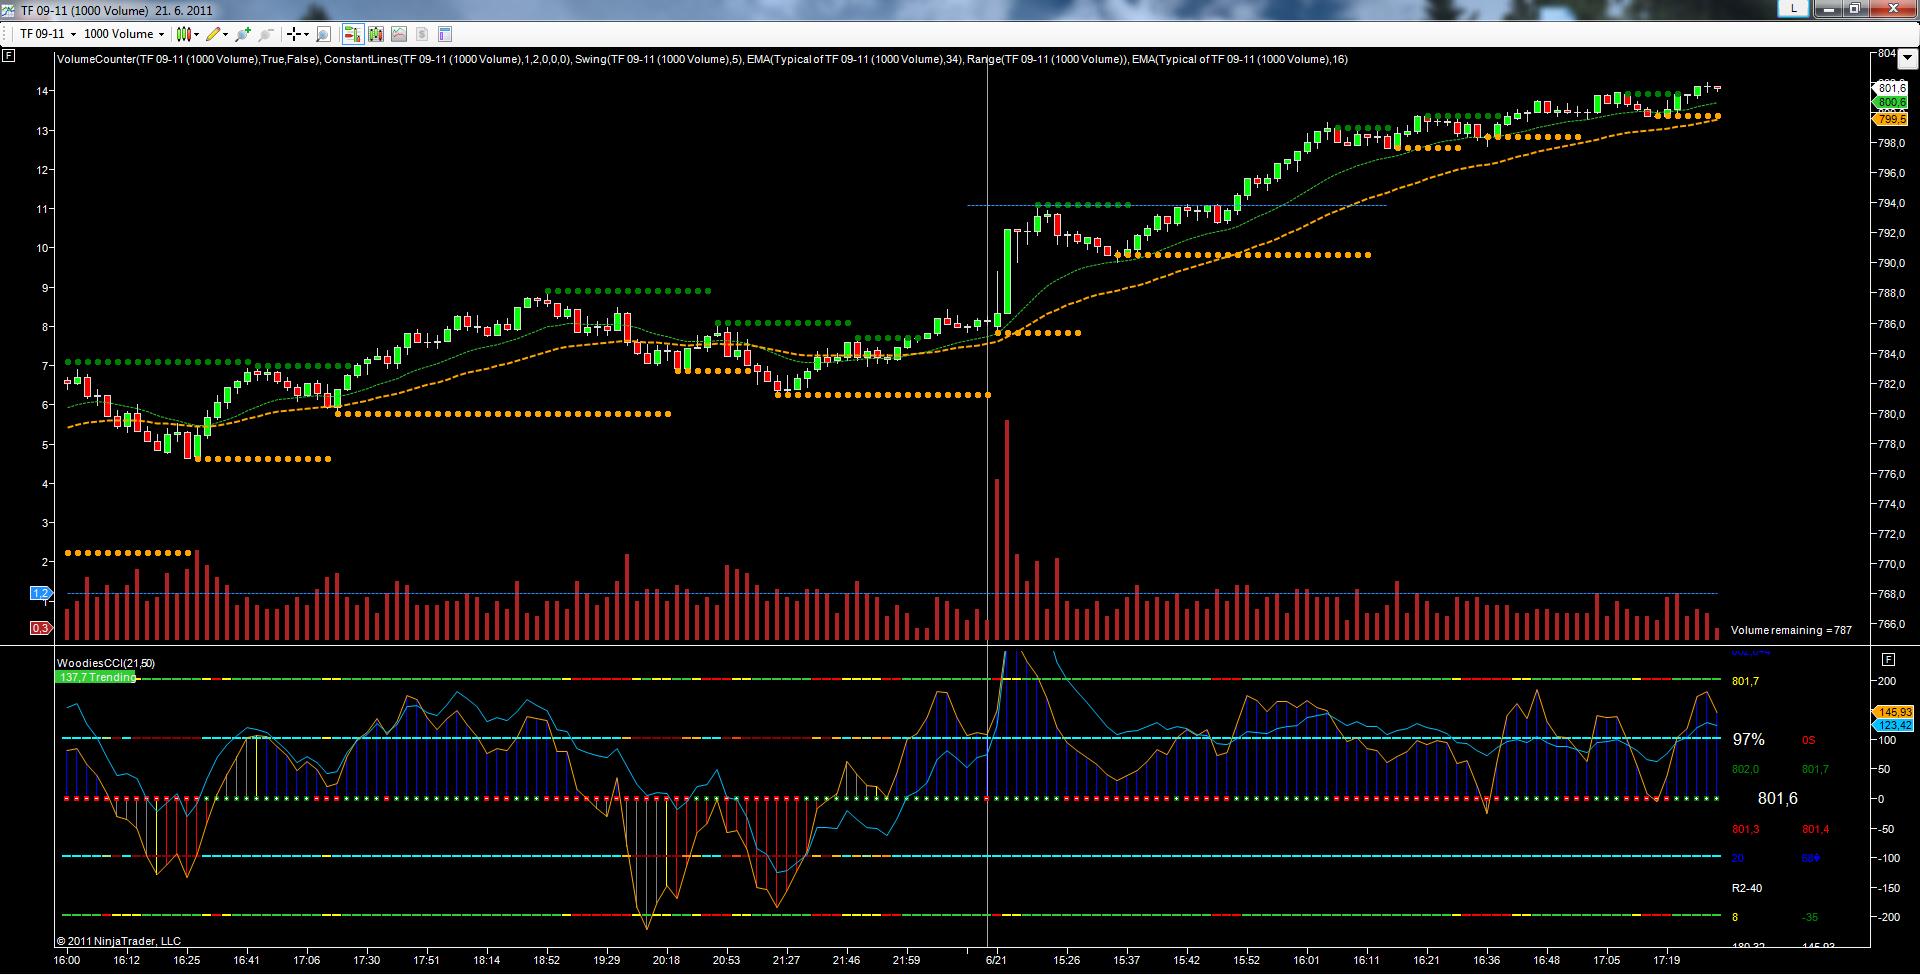Open the indicators icon in toolbar
1920x975 pixels.
[399, 34]
